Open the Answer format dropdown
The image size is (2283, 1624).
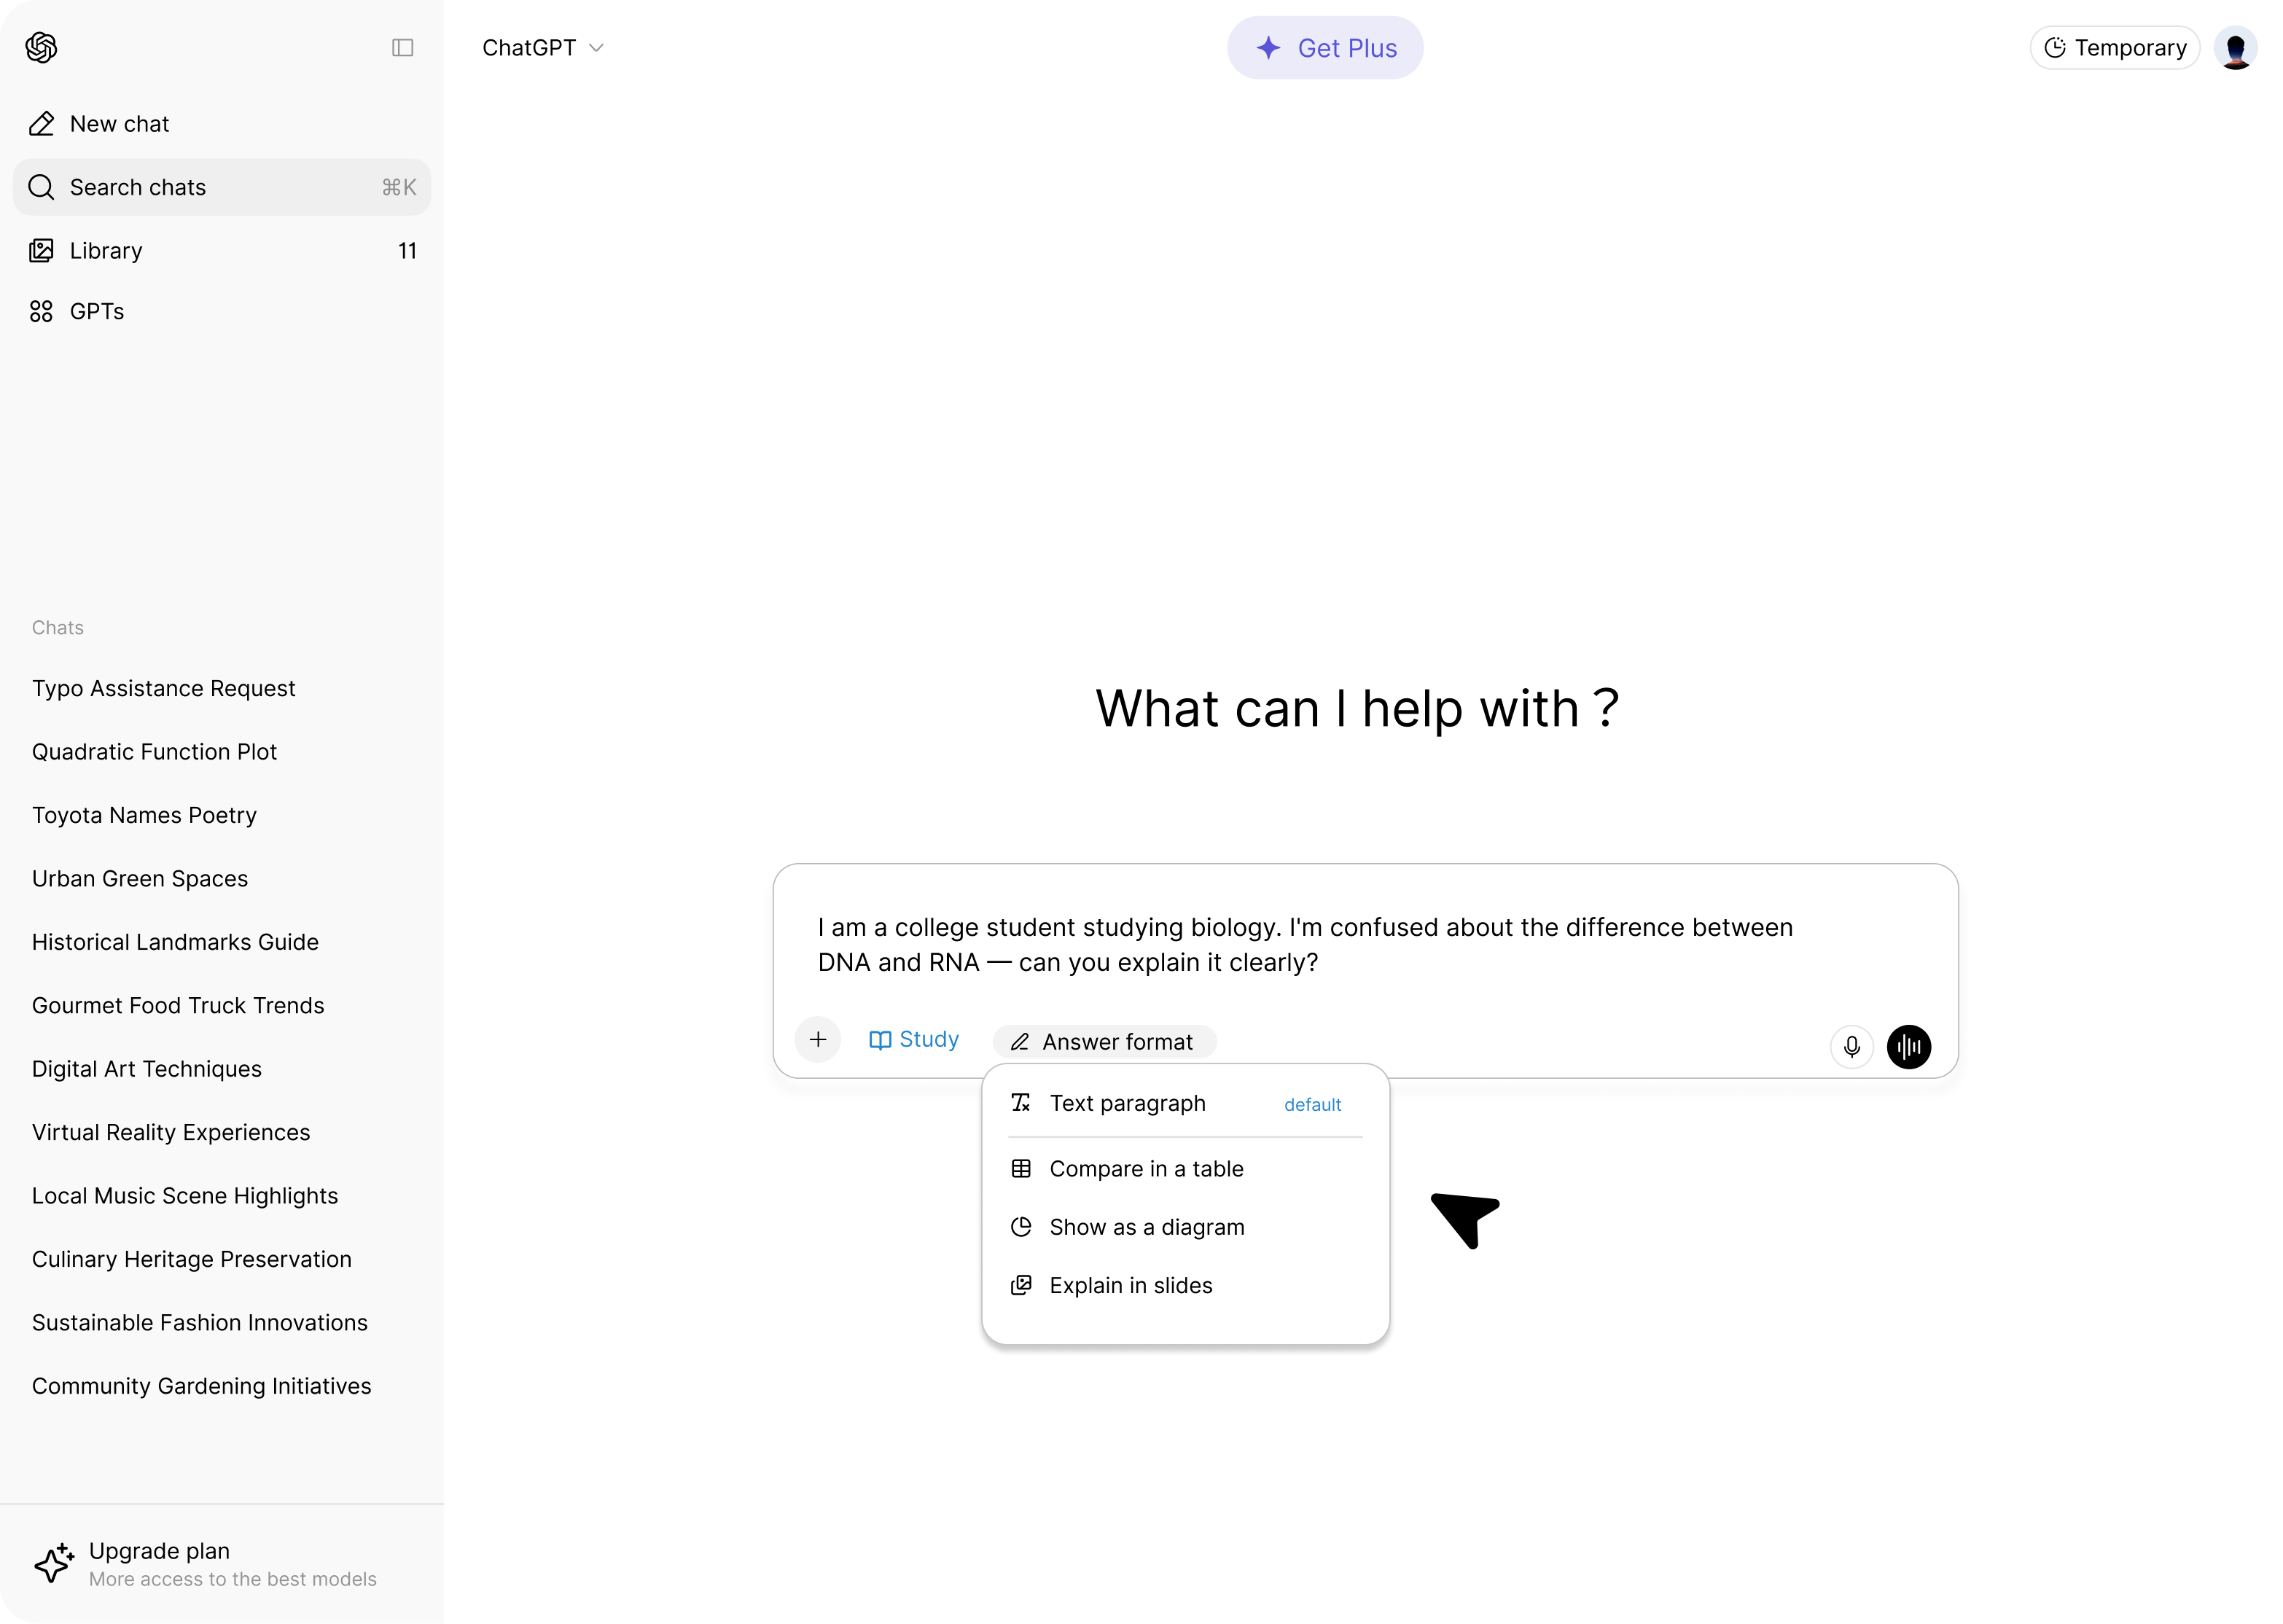[1104, 1042]
